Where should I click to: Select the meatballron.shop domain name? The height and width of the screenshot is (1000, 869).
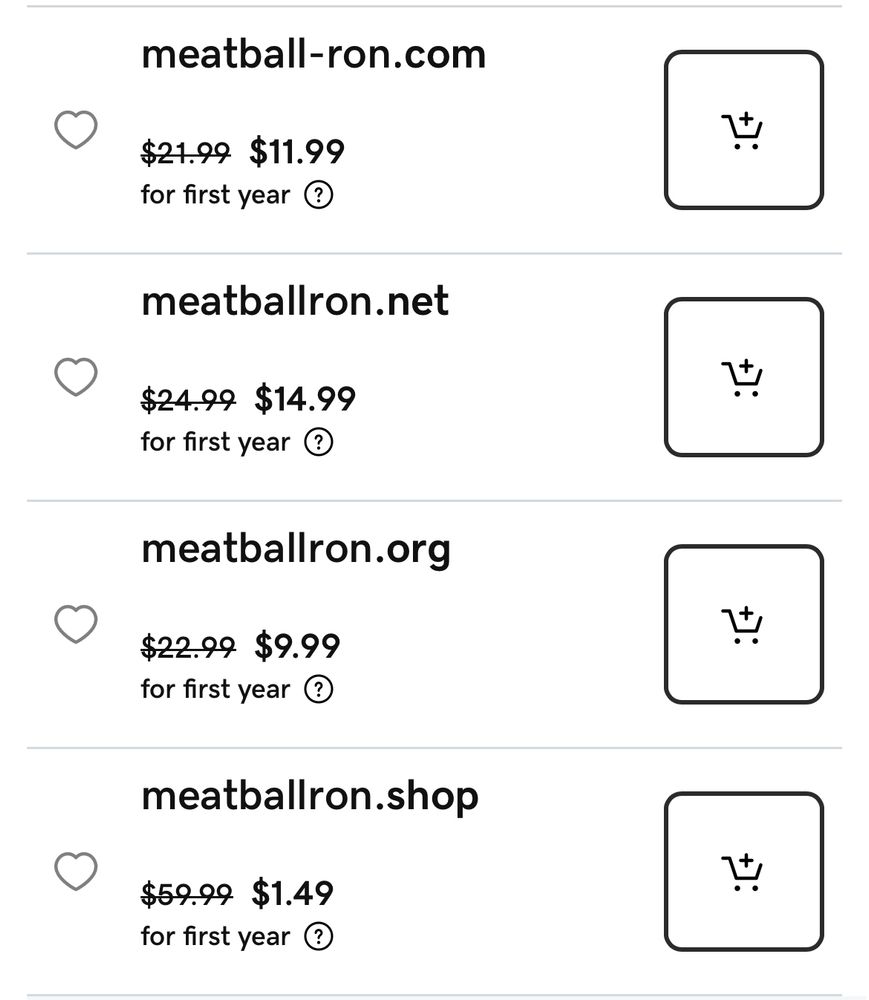click(310, 797)
